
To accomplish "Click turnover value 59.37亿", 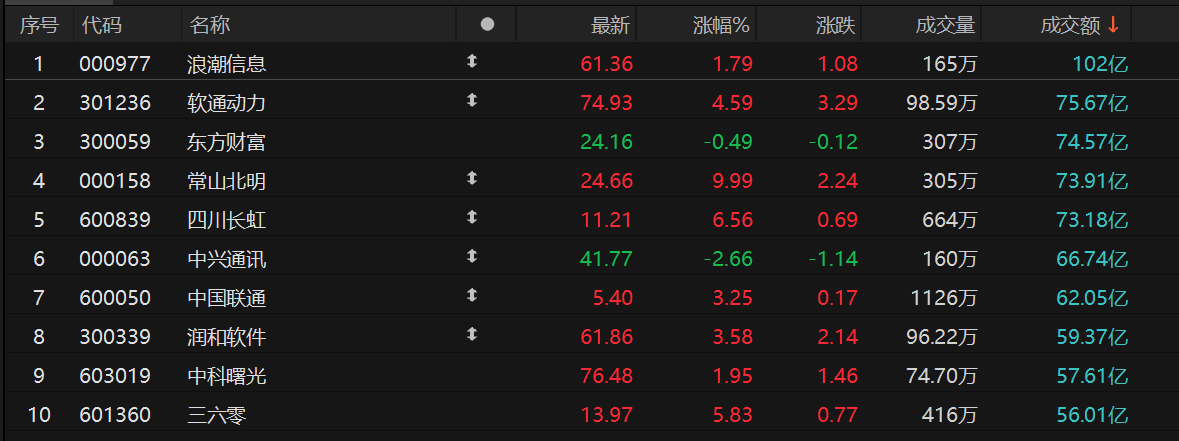I will [1093, 337].
